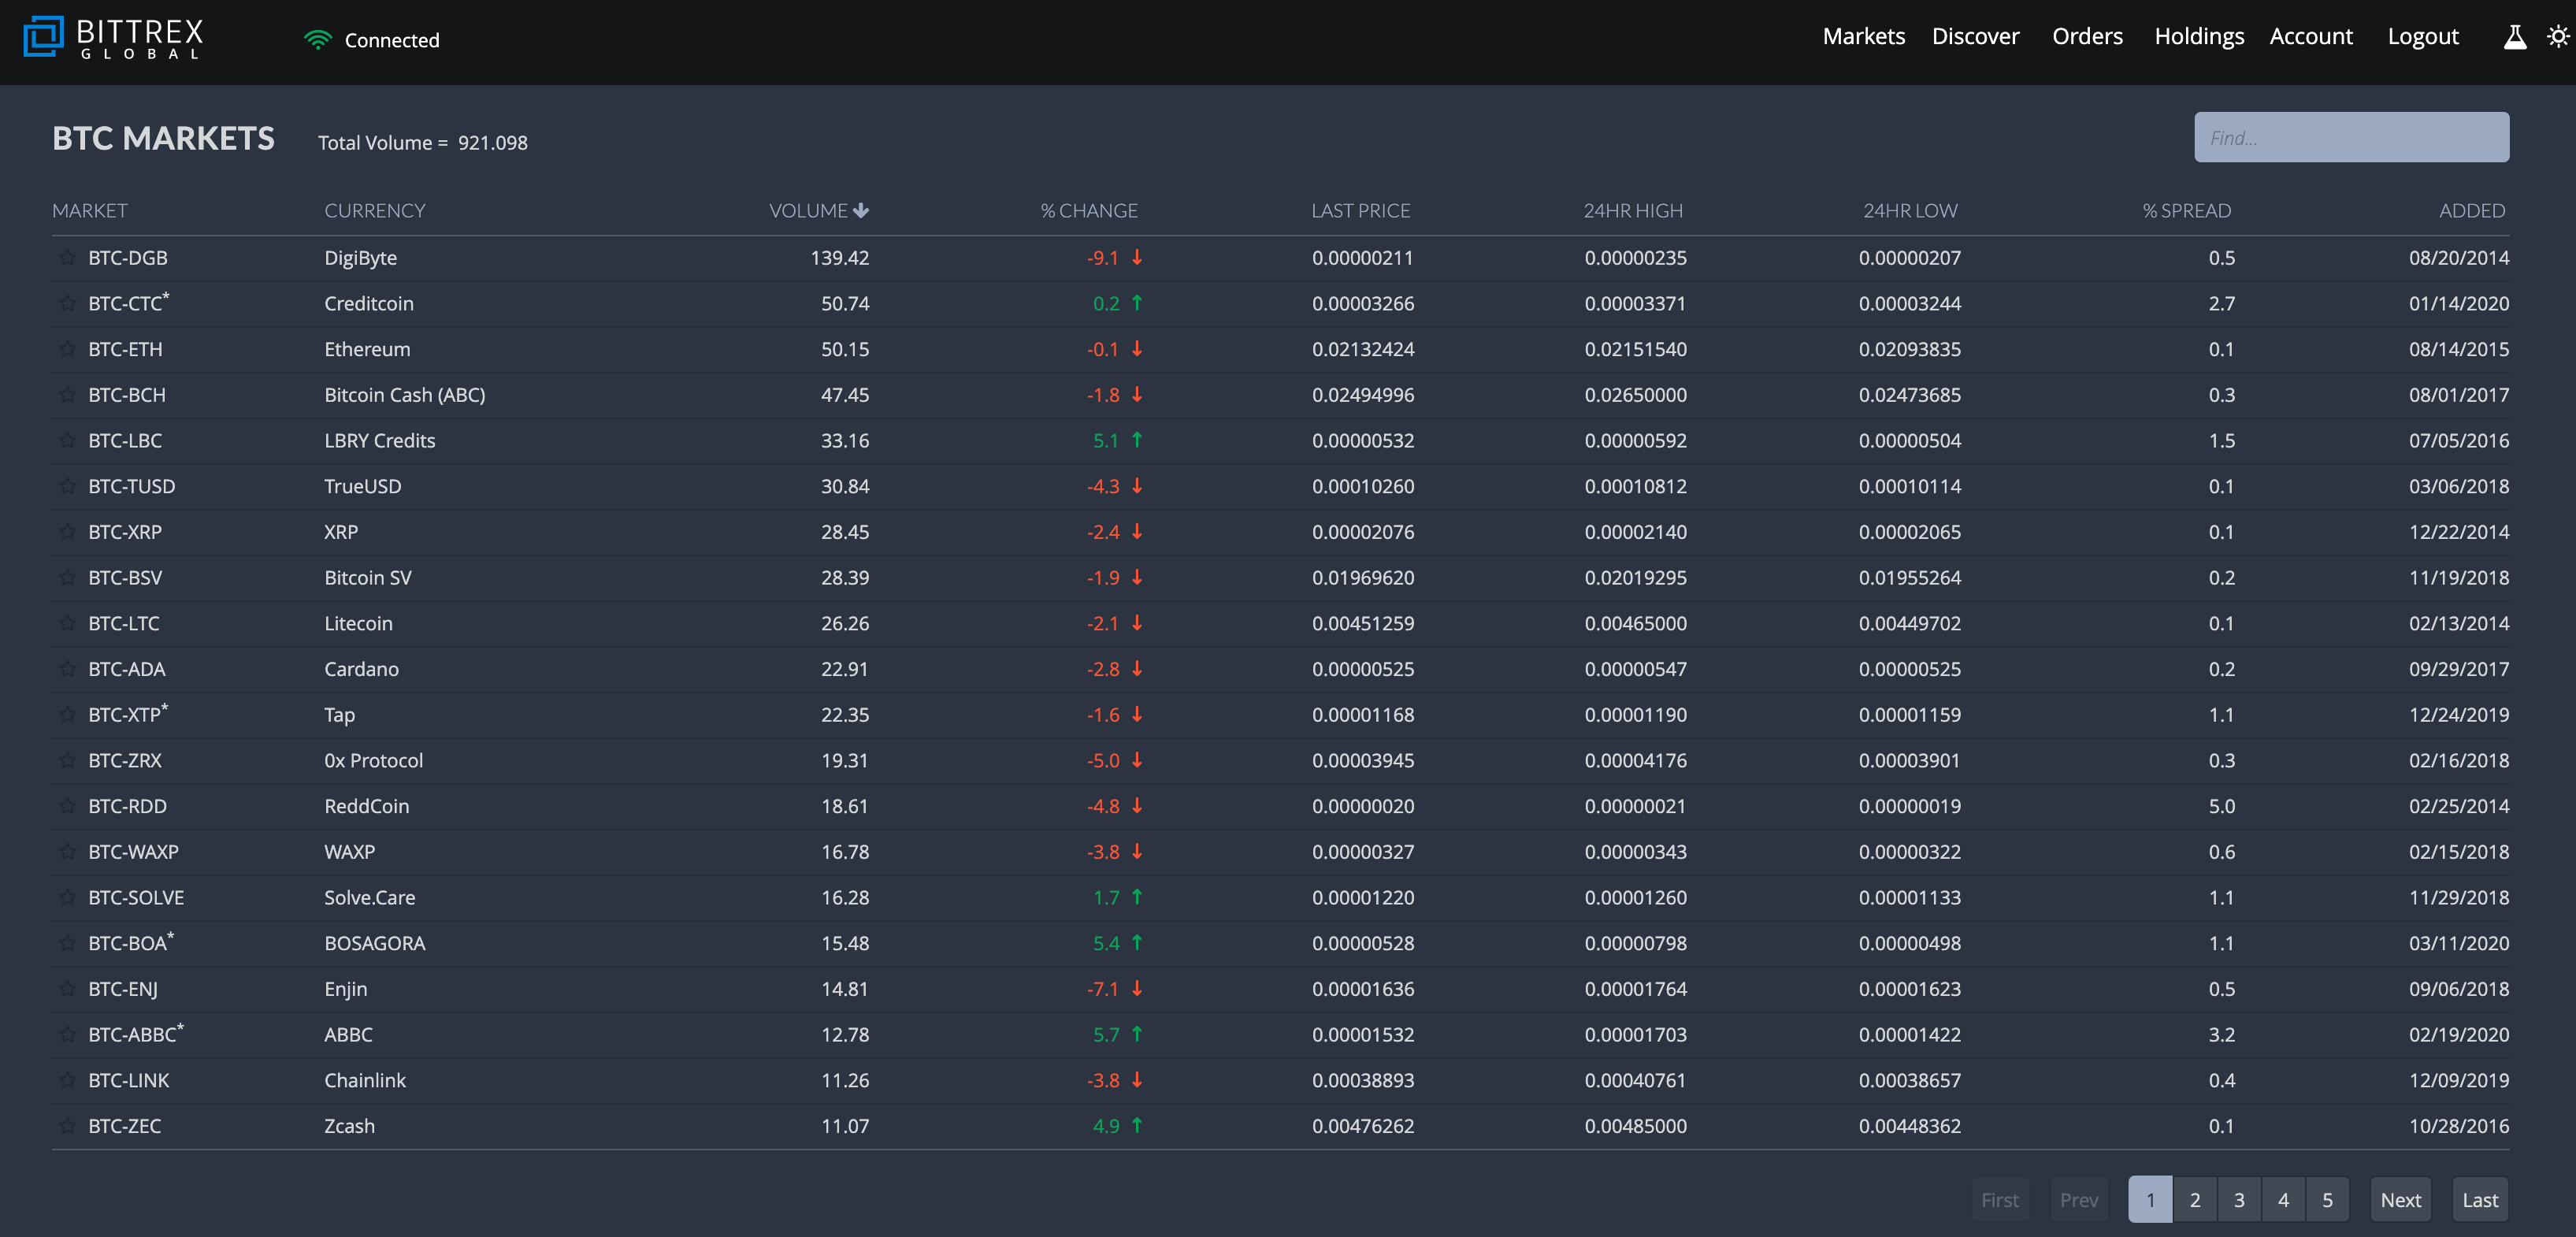Image resolution: width=2576 pixels, height=1237 pixels.
Task: Sort by the VOLUME column arrow
Action: pyautogui.click(x=860, y=211)
